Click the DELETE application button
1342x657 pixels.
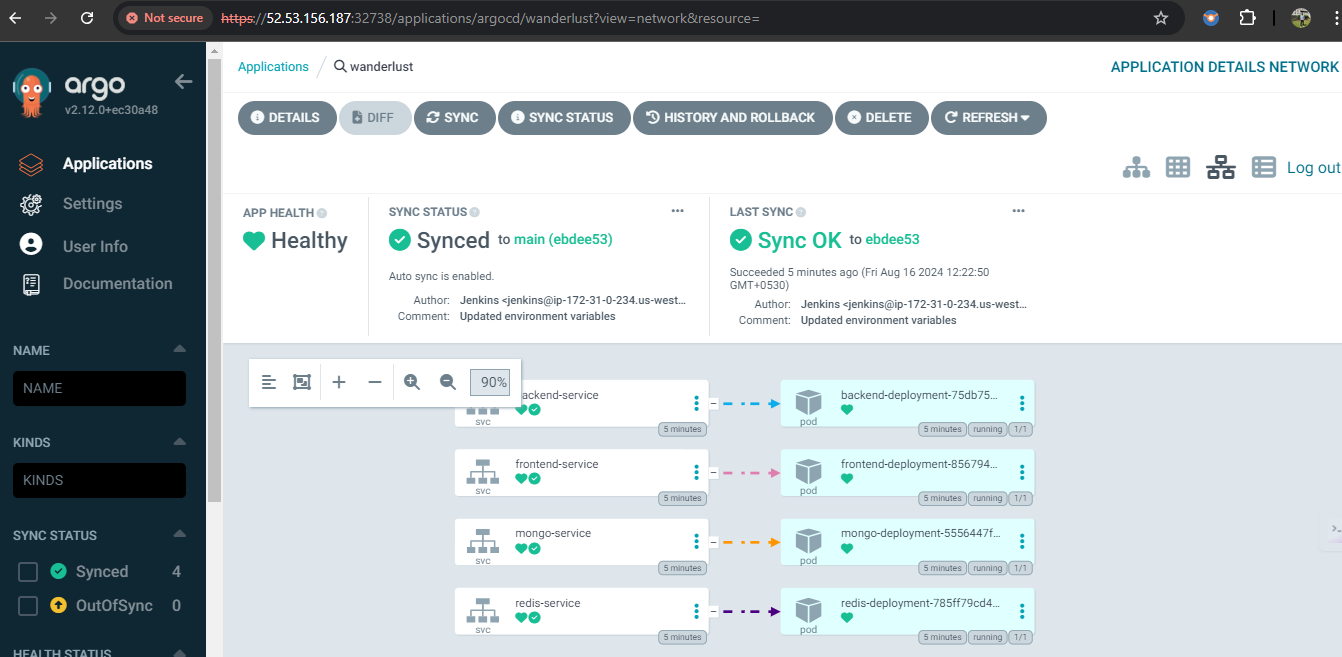[881, 117]
